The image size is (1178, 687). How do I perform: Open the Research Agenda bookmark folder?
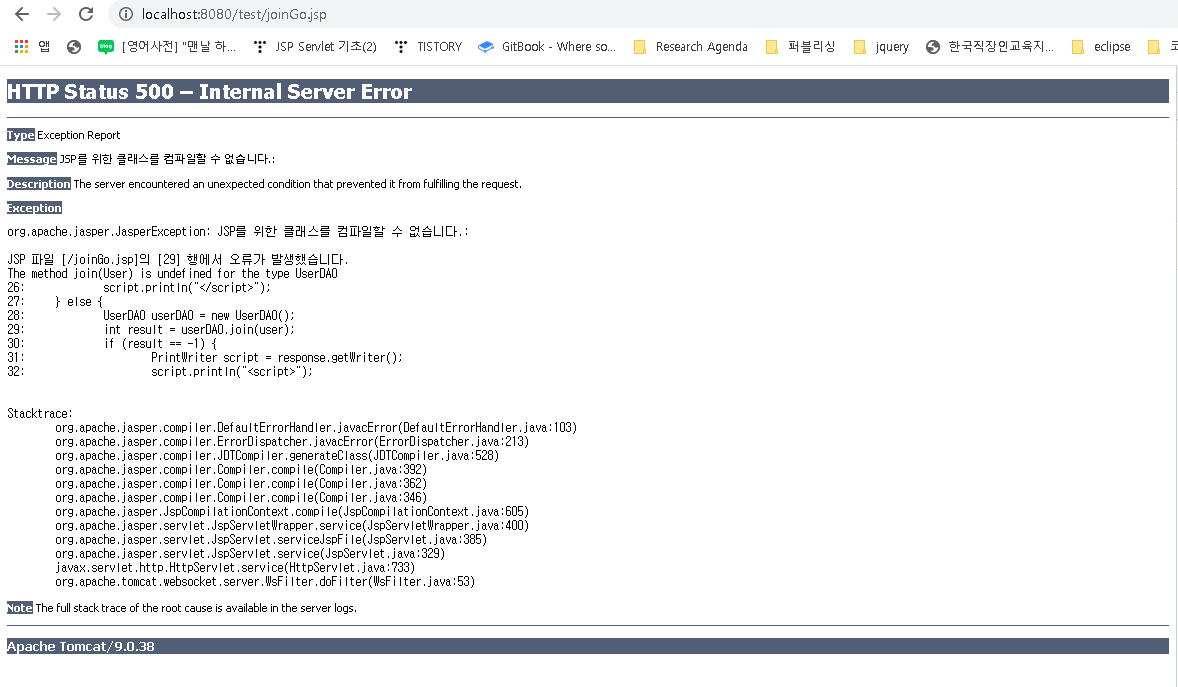(x=690, y=47)
